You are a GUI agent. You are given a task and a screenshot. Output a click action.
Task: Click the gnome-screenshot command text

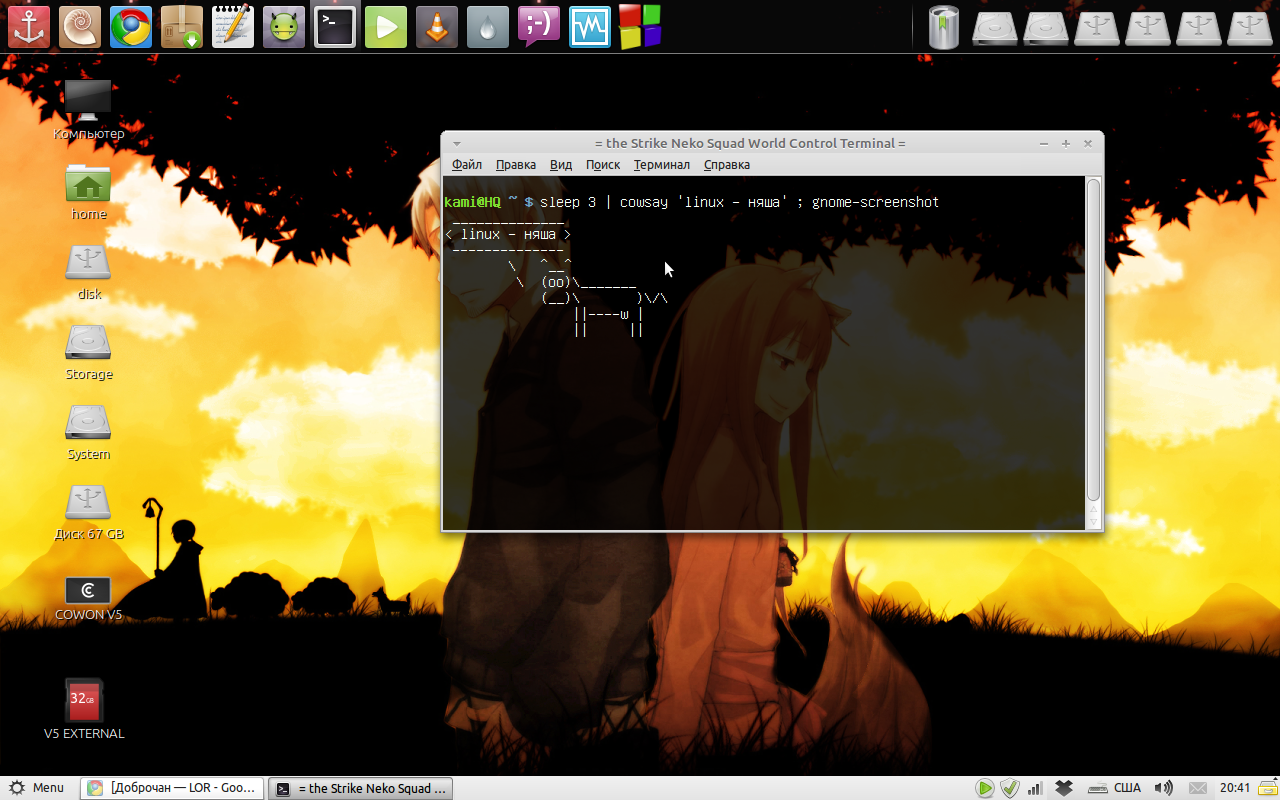pos(875,202)
